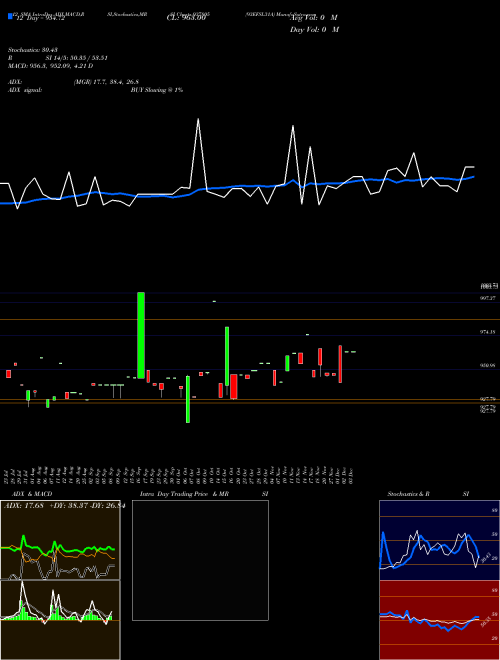The image size is (500, 660).
Task: Click the '974.15' price axis label
Action: point(488,332)
